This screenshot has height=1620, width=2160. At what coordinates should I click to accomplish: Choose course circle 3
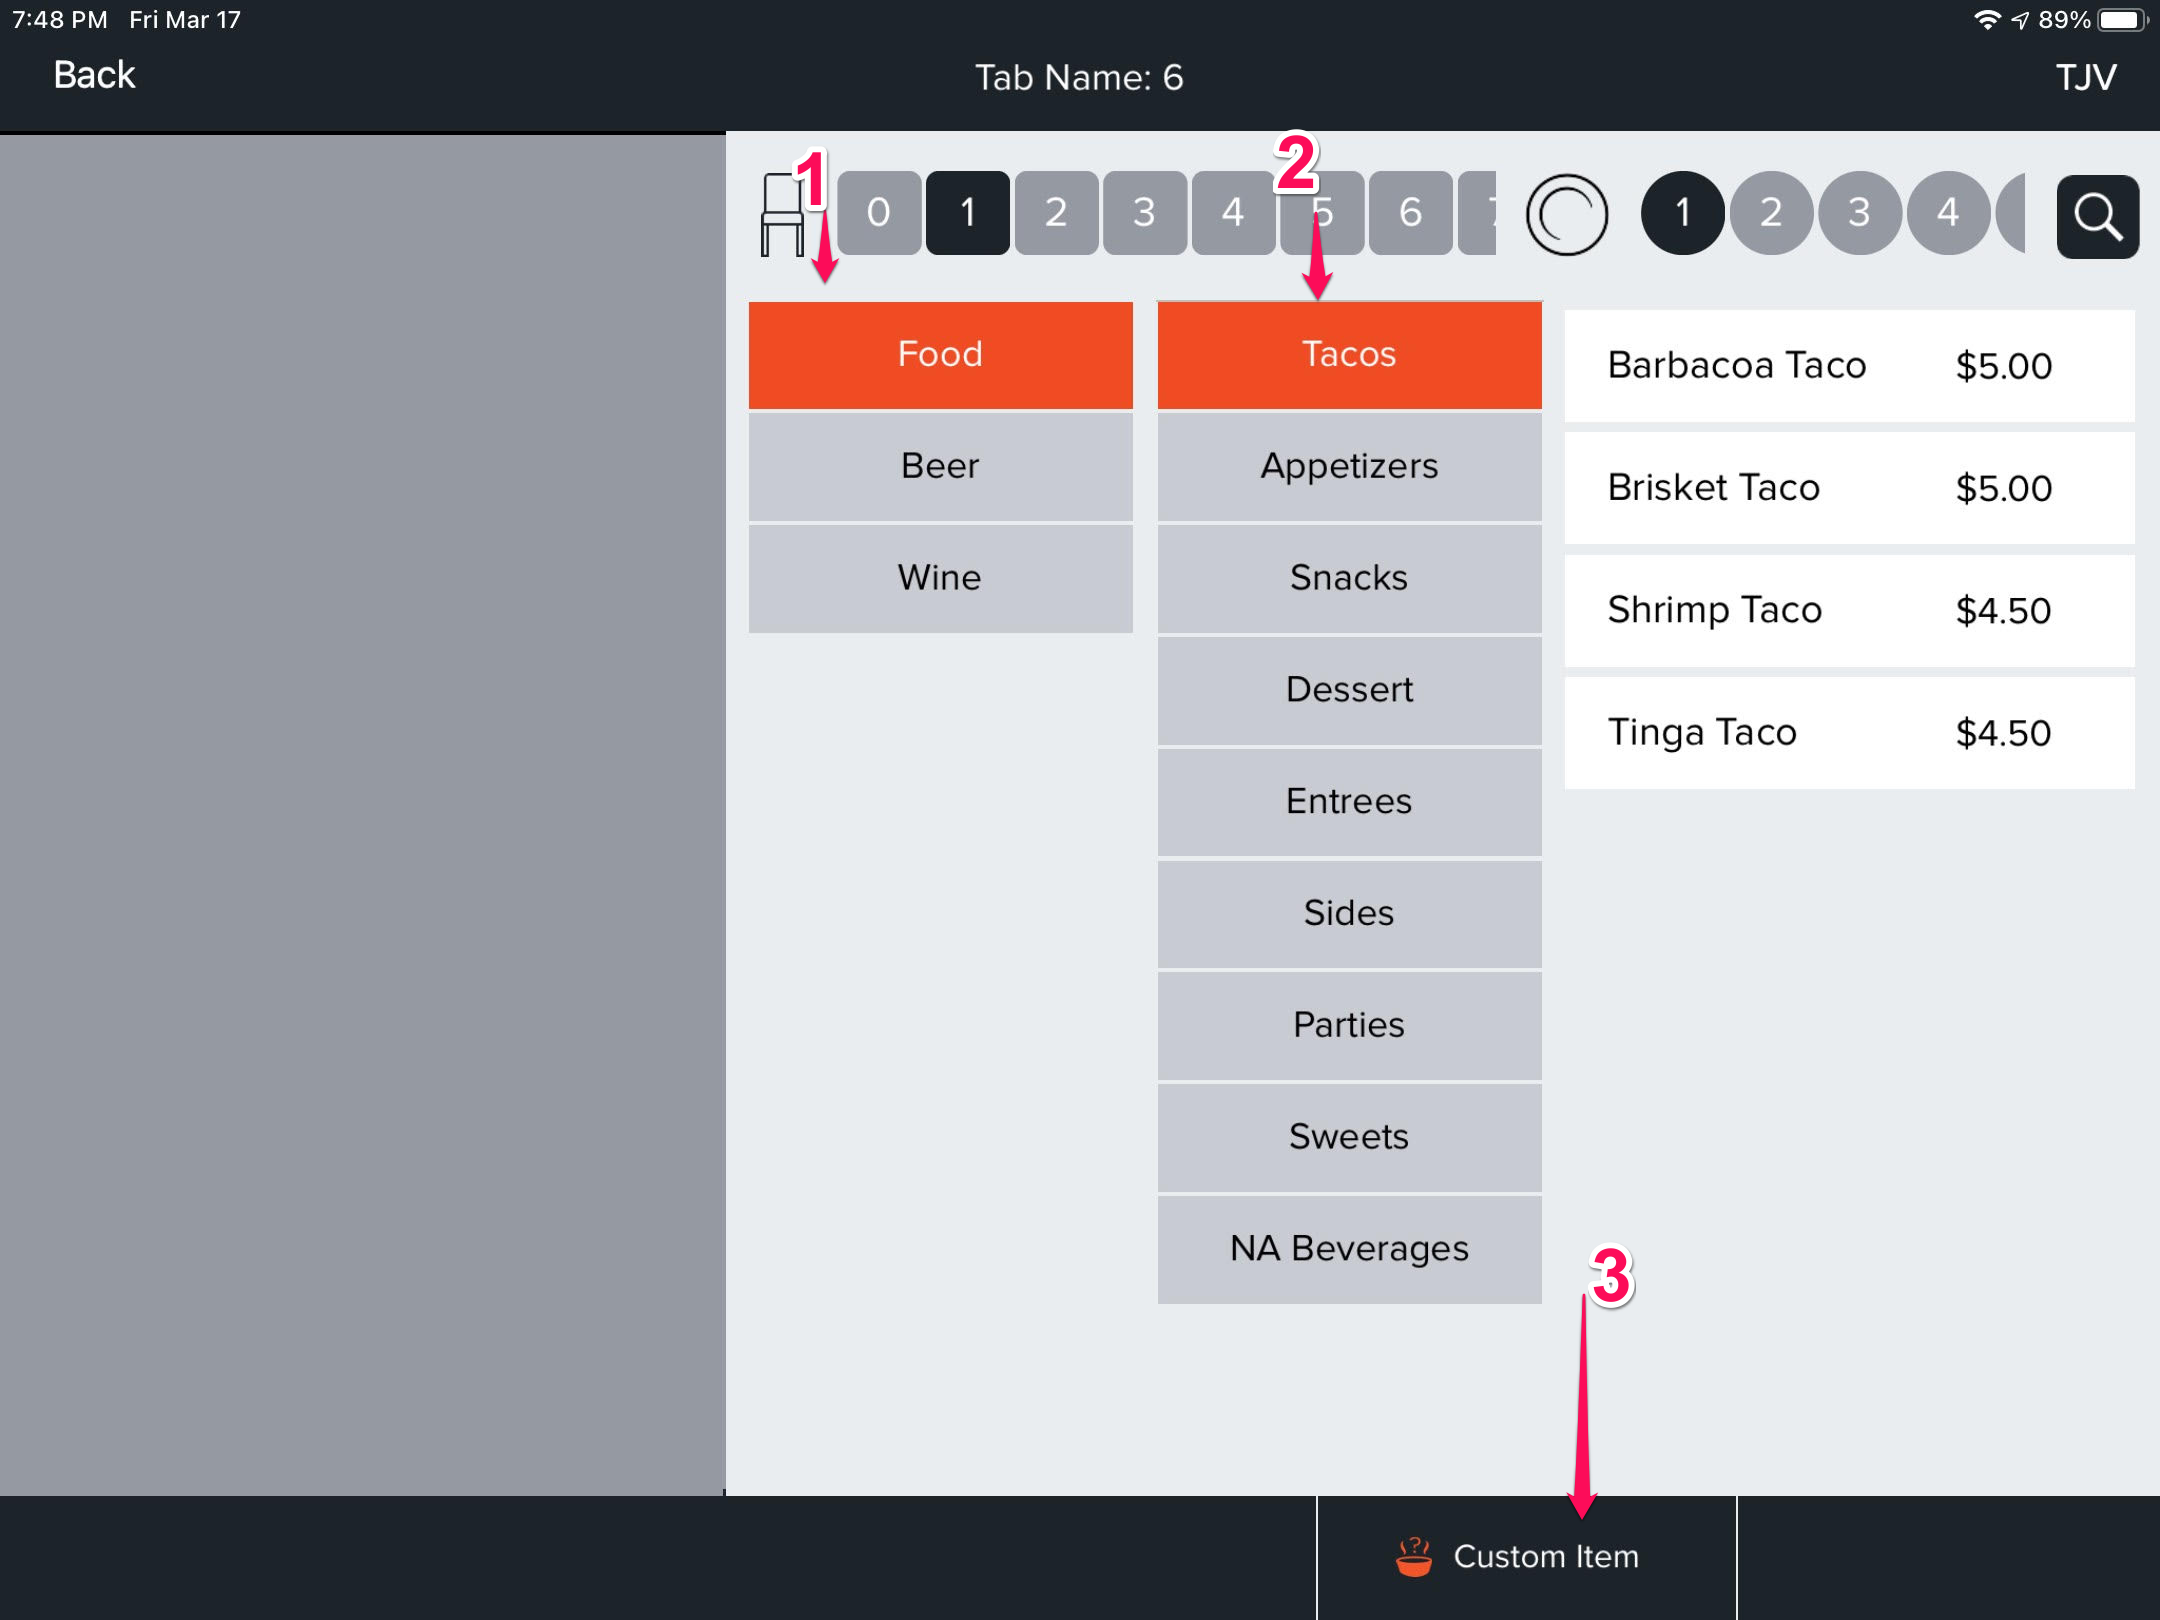click(x=1859, y=213)
